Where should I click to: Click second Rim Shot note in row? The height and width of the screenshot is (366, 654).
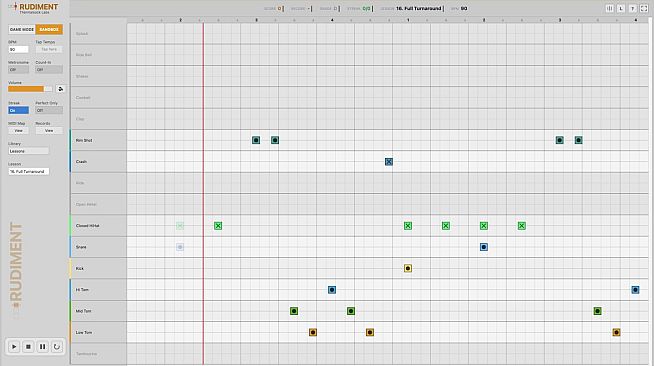275,140
